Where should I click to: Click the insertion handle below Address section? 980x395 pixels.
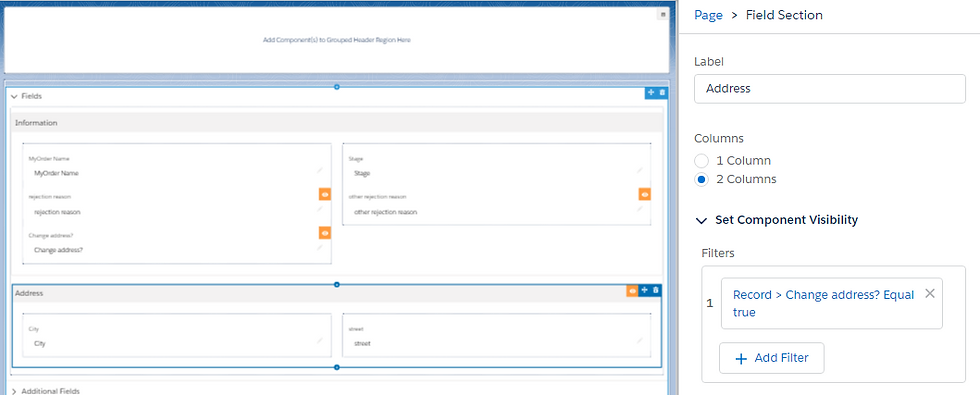(x=337, y=368)
